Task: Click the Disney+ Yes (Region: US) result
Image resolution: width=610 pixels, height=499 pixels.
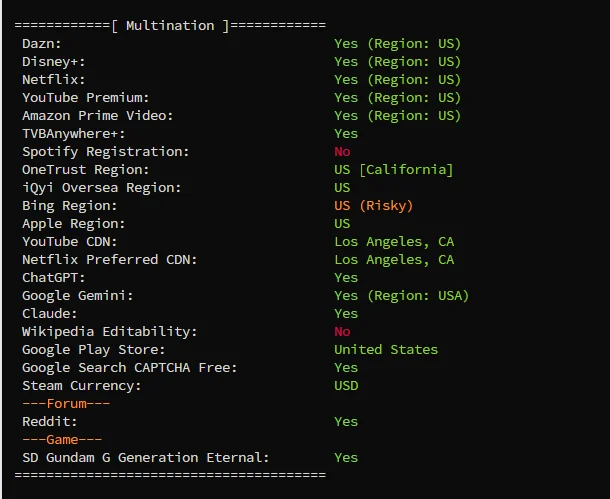Action: point(398,61)
